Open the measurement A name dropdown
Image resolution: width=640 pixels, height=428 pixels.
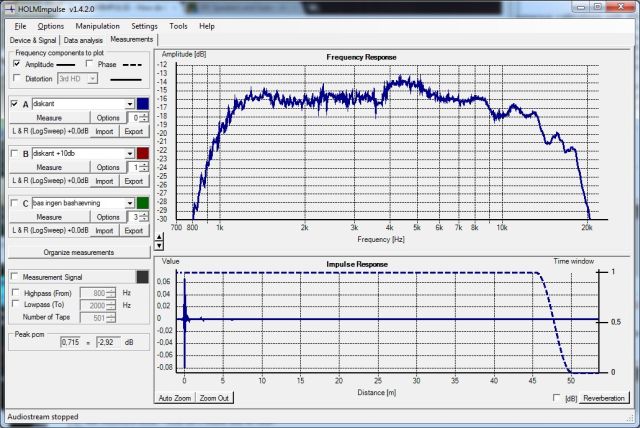click(129, 104)
